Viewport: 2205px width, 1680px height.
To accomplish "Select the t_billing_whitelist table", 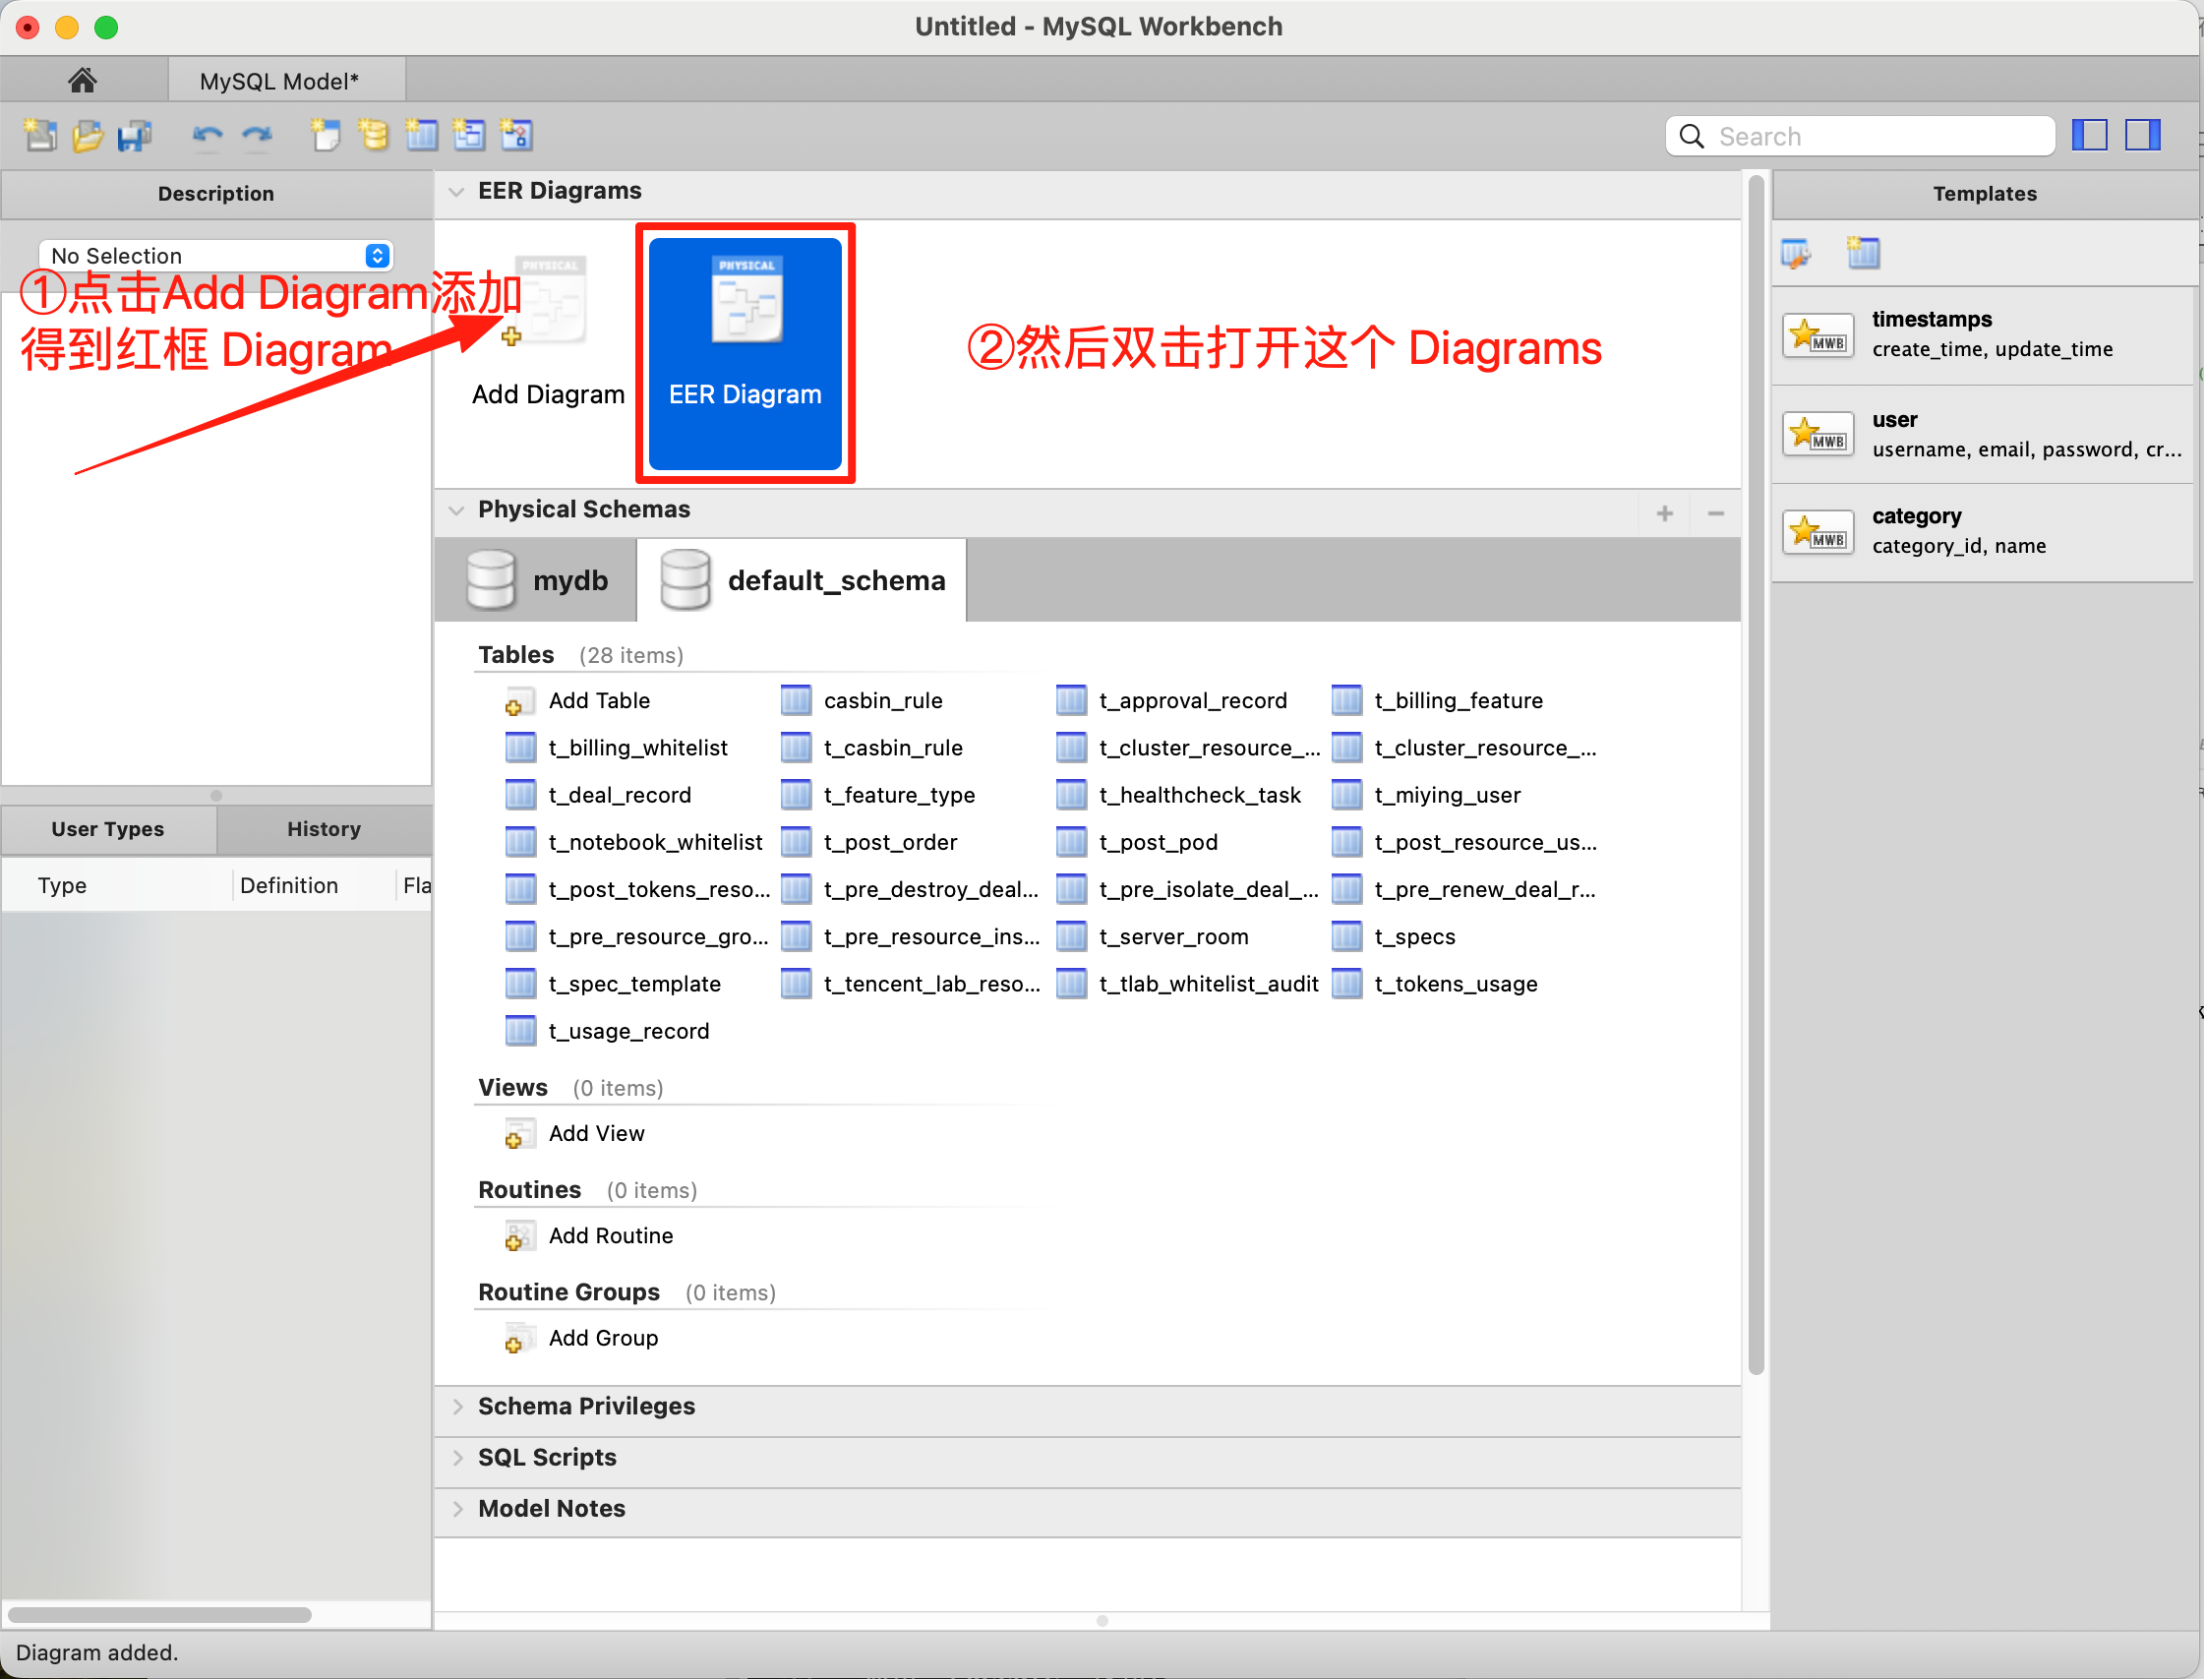I will point(616,748).
